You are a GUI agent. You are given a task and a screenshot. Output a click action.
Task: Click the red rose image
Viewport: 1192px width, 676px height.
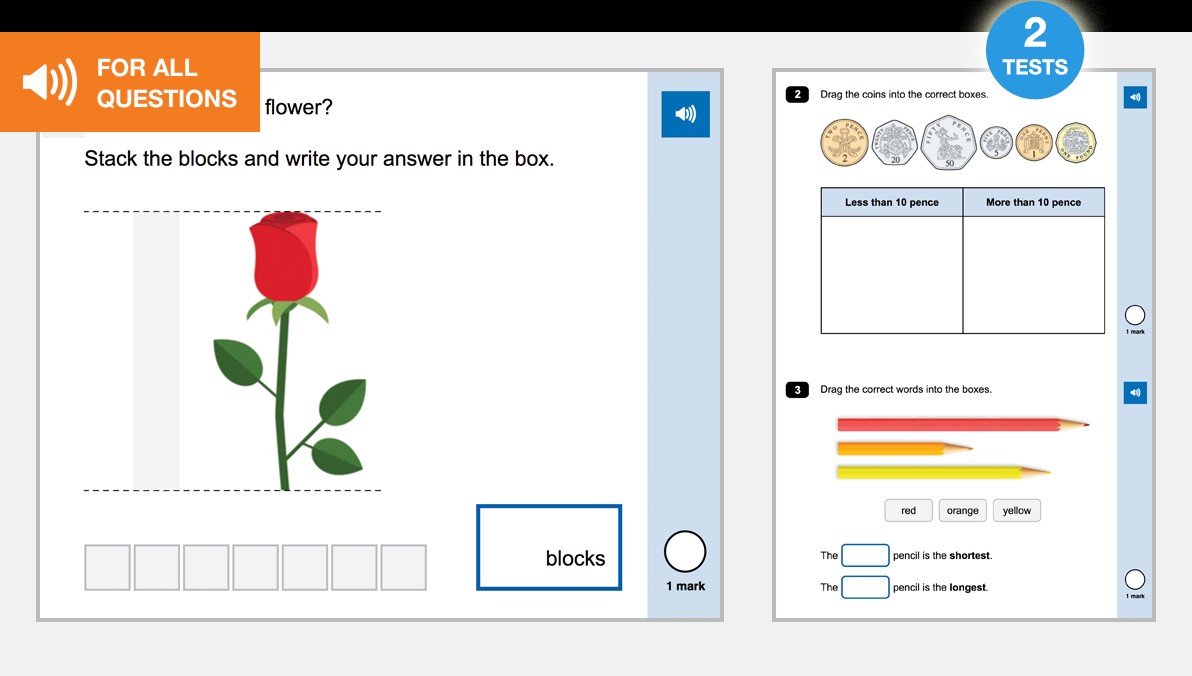(290, 351)
